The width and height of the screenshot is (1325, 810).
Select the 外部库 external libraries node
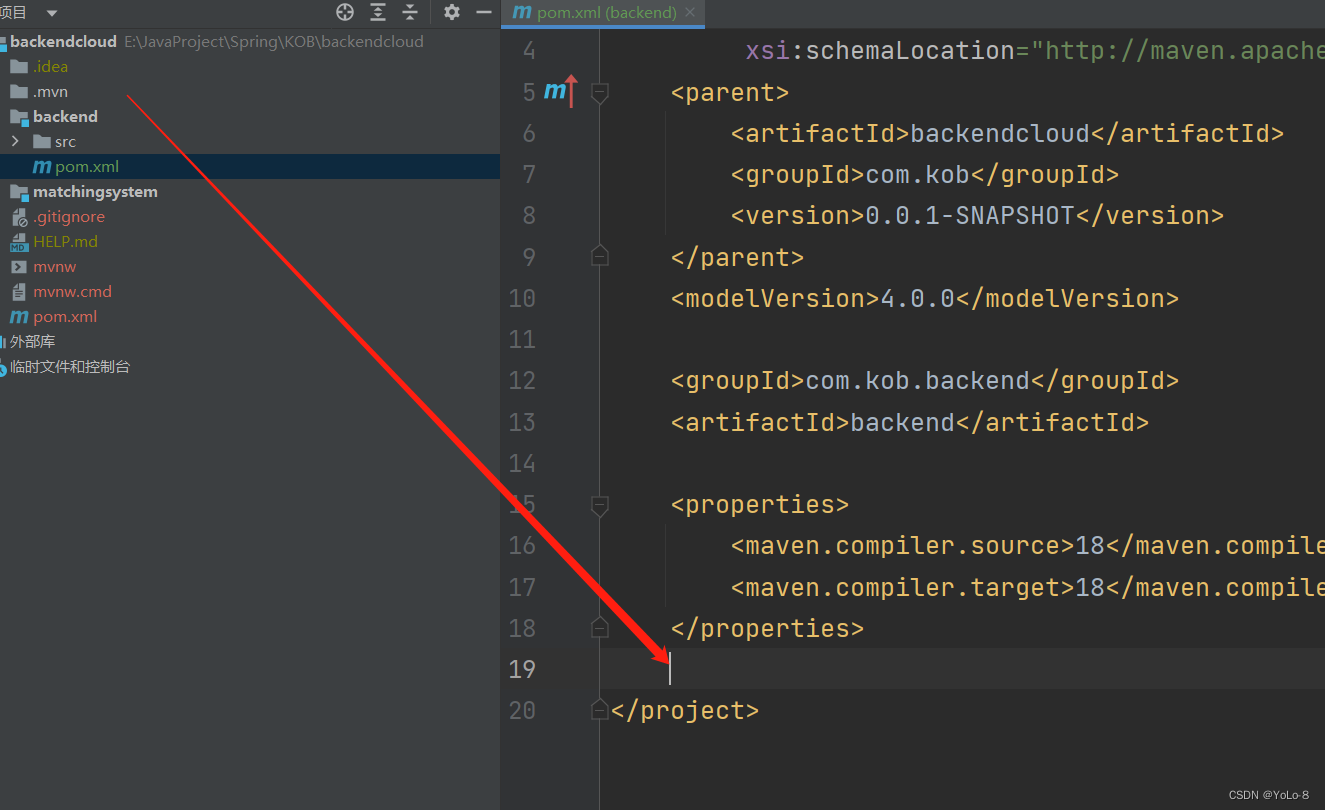click(x=32, y=342)
